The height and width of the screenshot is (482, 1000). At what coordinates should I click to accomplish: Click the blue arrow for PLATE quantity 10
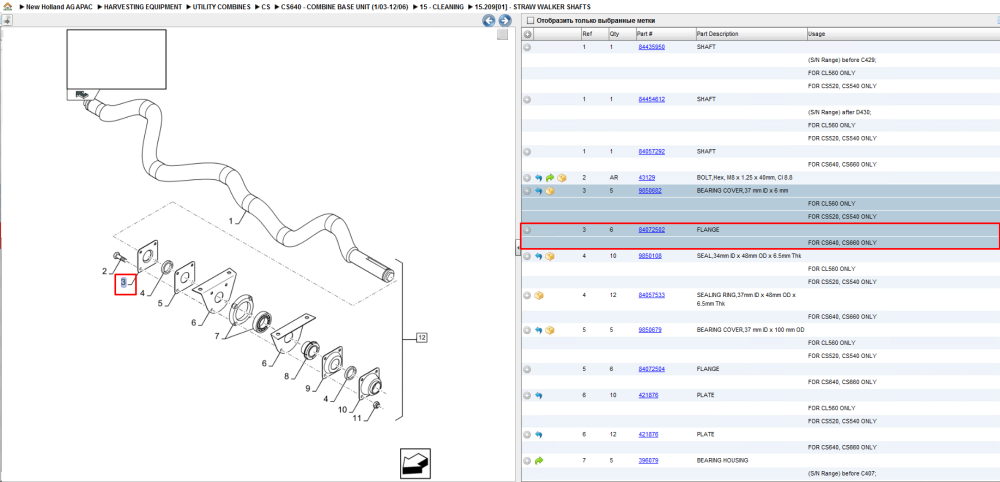pyautogui.click(x=538, y=395)
